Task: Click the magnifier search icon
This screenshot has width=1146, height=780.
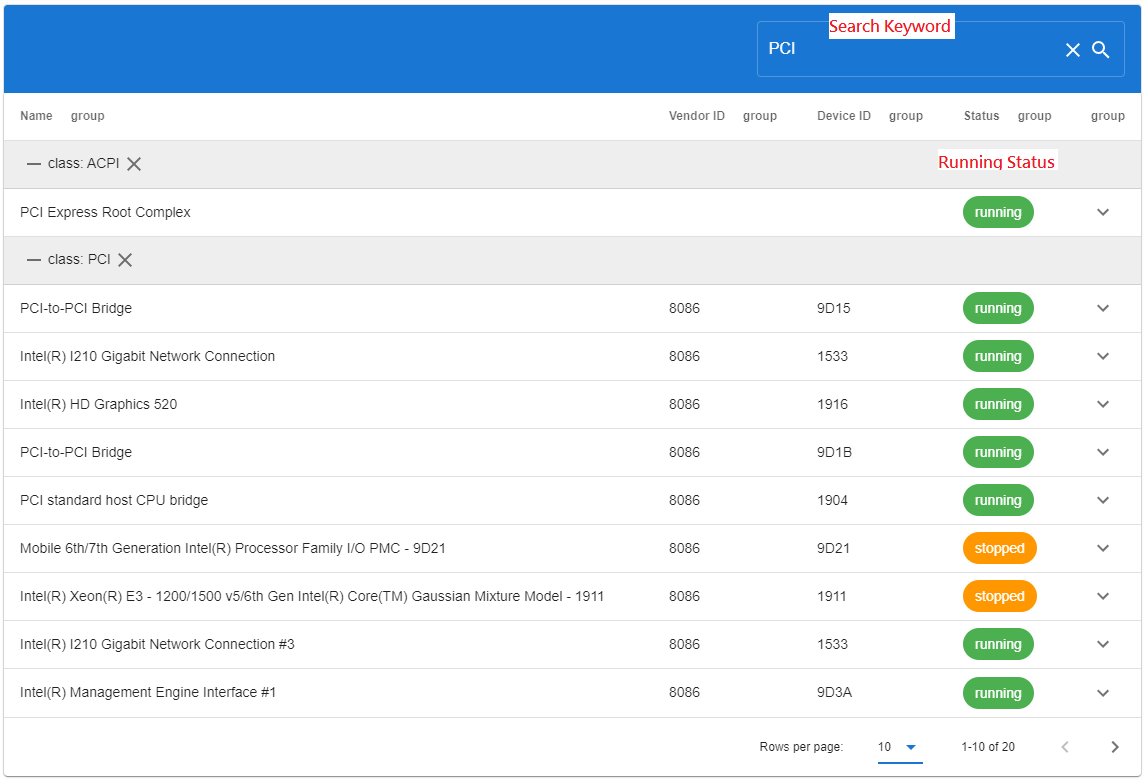Action: 1101,50
